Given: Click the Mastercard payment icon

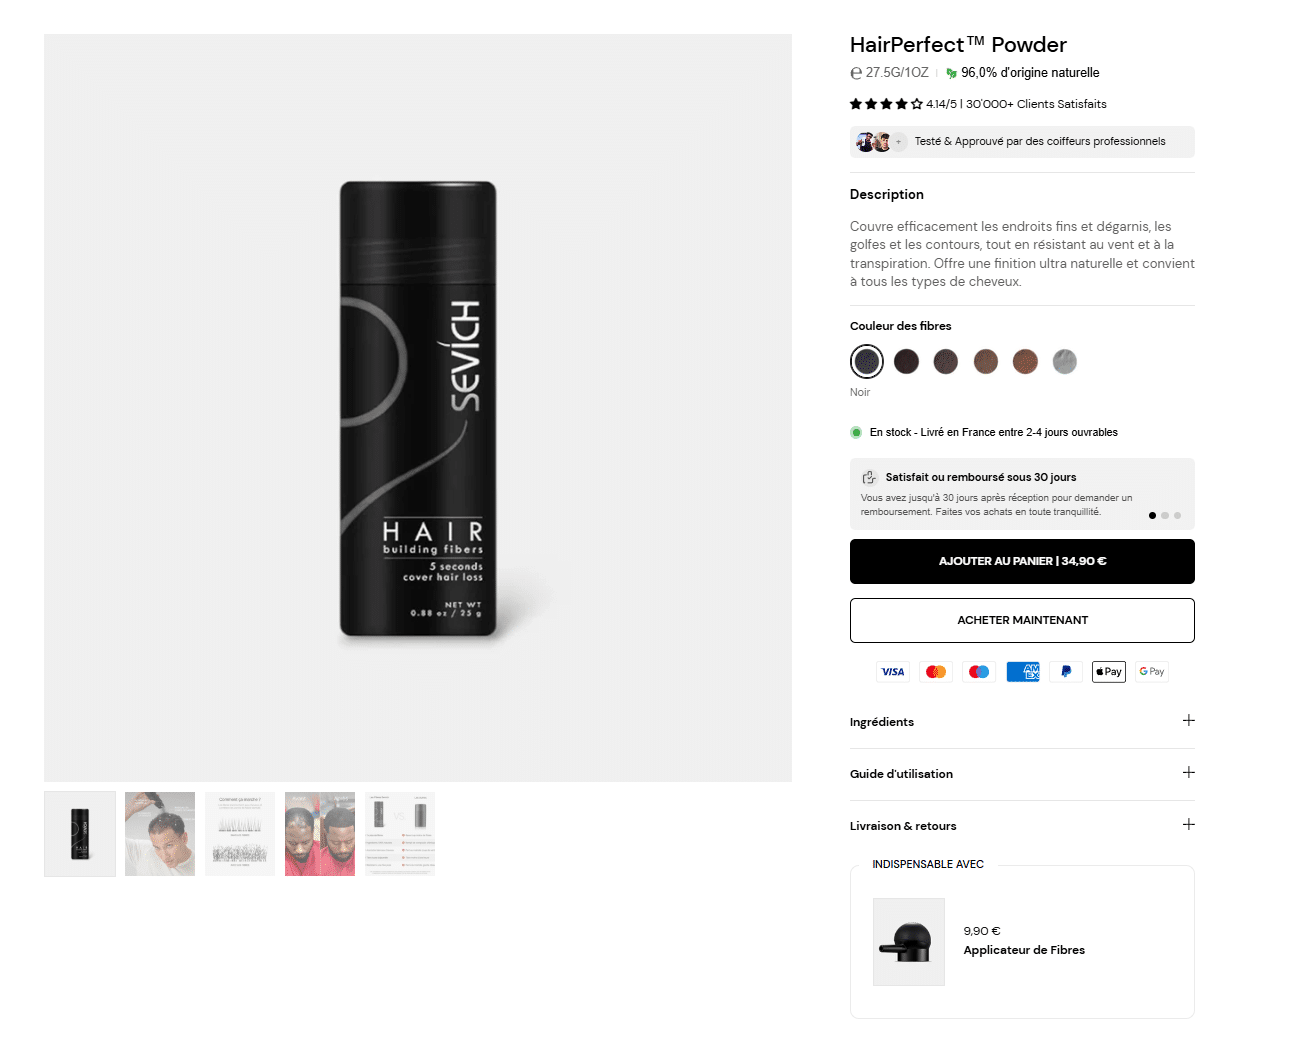Looking at the screenshot, I should [x=936, y=672].
